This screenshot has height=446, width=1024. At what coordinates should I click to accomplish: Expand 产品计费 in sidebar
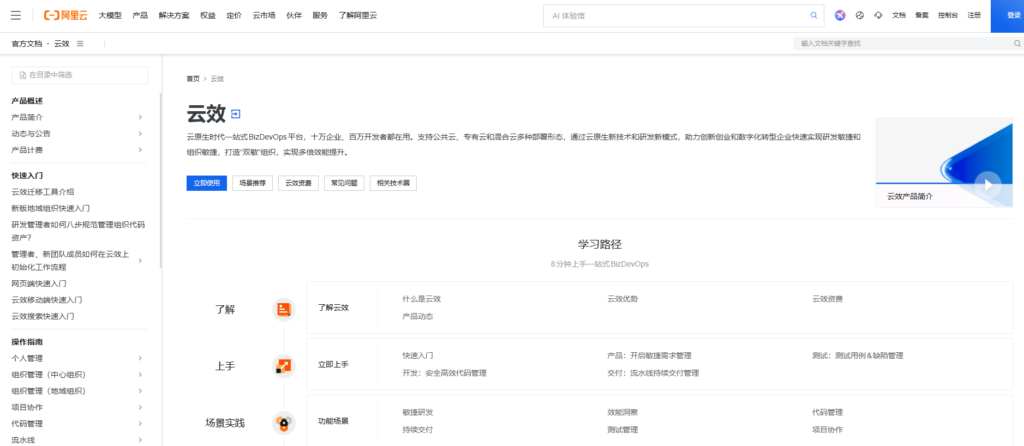(x=140, y=150)
